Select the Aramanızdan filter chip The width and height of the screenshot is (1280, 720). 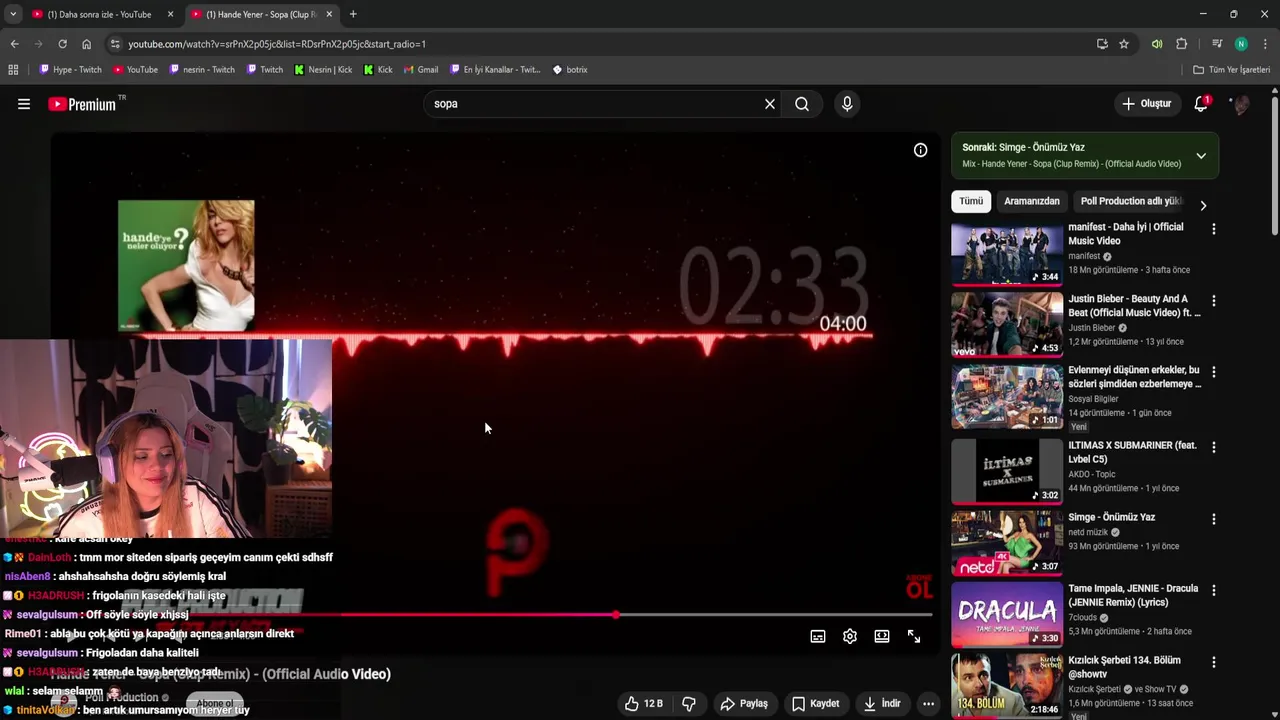pos(1031,201)
